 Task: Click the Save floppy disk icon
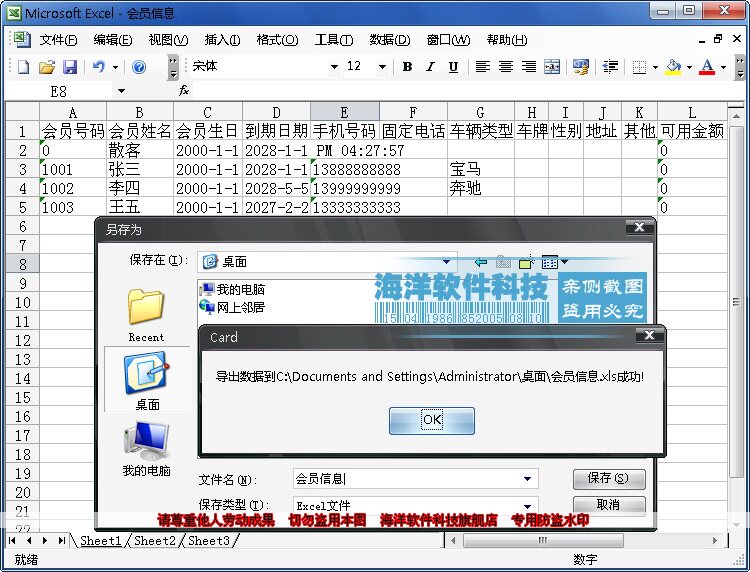(70, 67)
